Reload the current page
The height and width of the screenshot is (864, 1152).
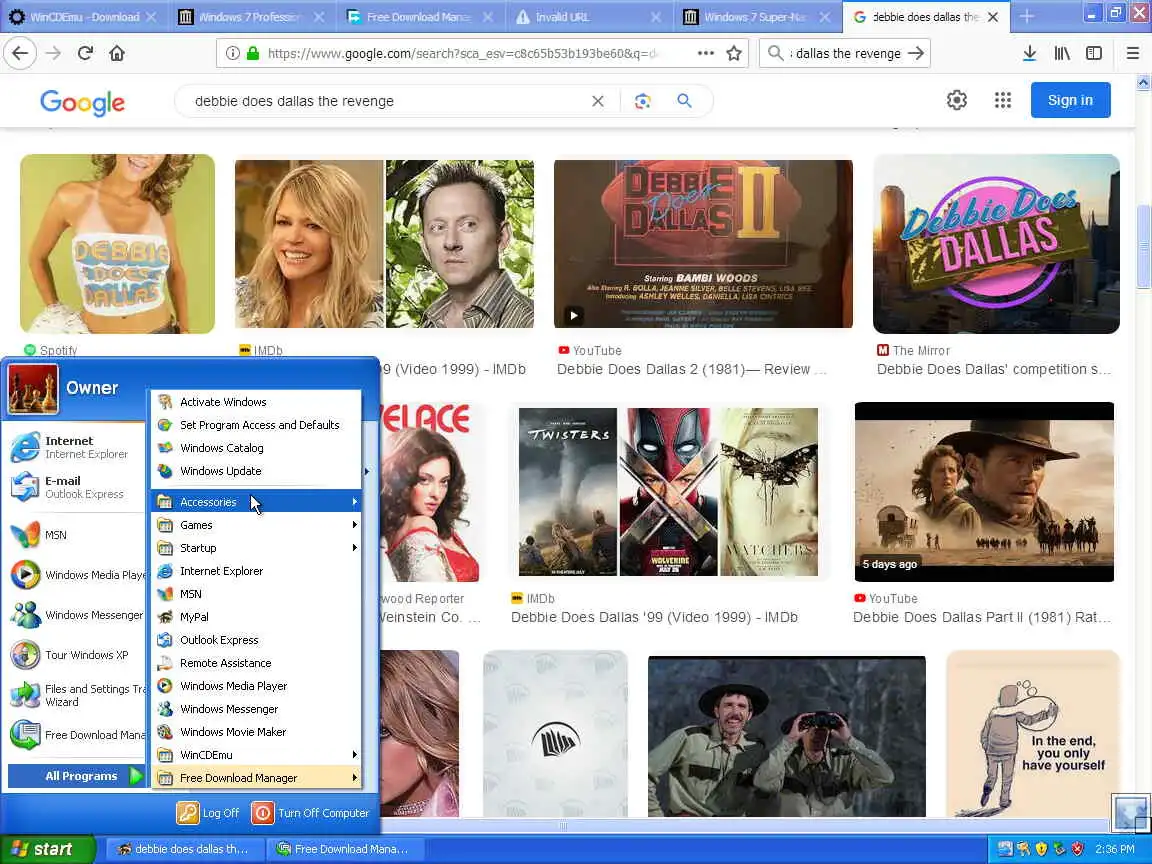(x=85, y=53)
